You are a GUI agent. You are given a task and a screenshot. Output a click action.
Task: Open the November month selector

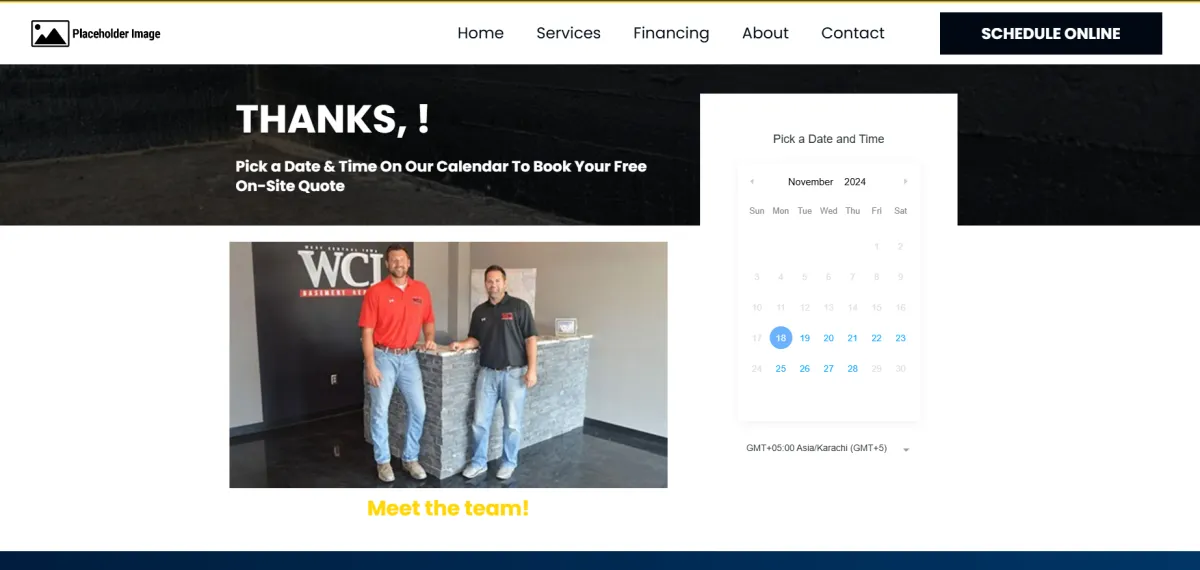(x=810, y=182)
